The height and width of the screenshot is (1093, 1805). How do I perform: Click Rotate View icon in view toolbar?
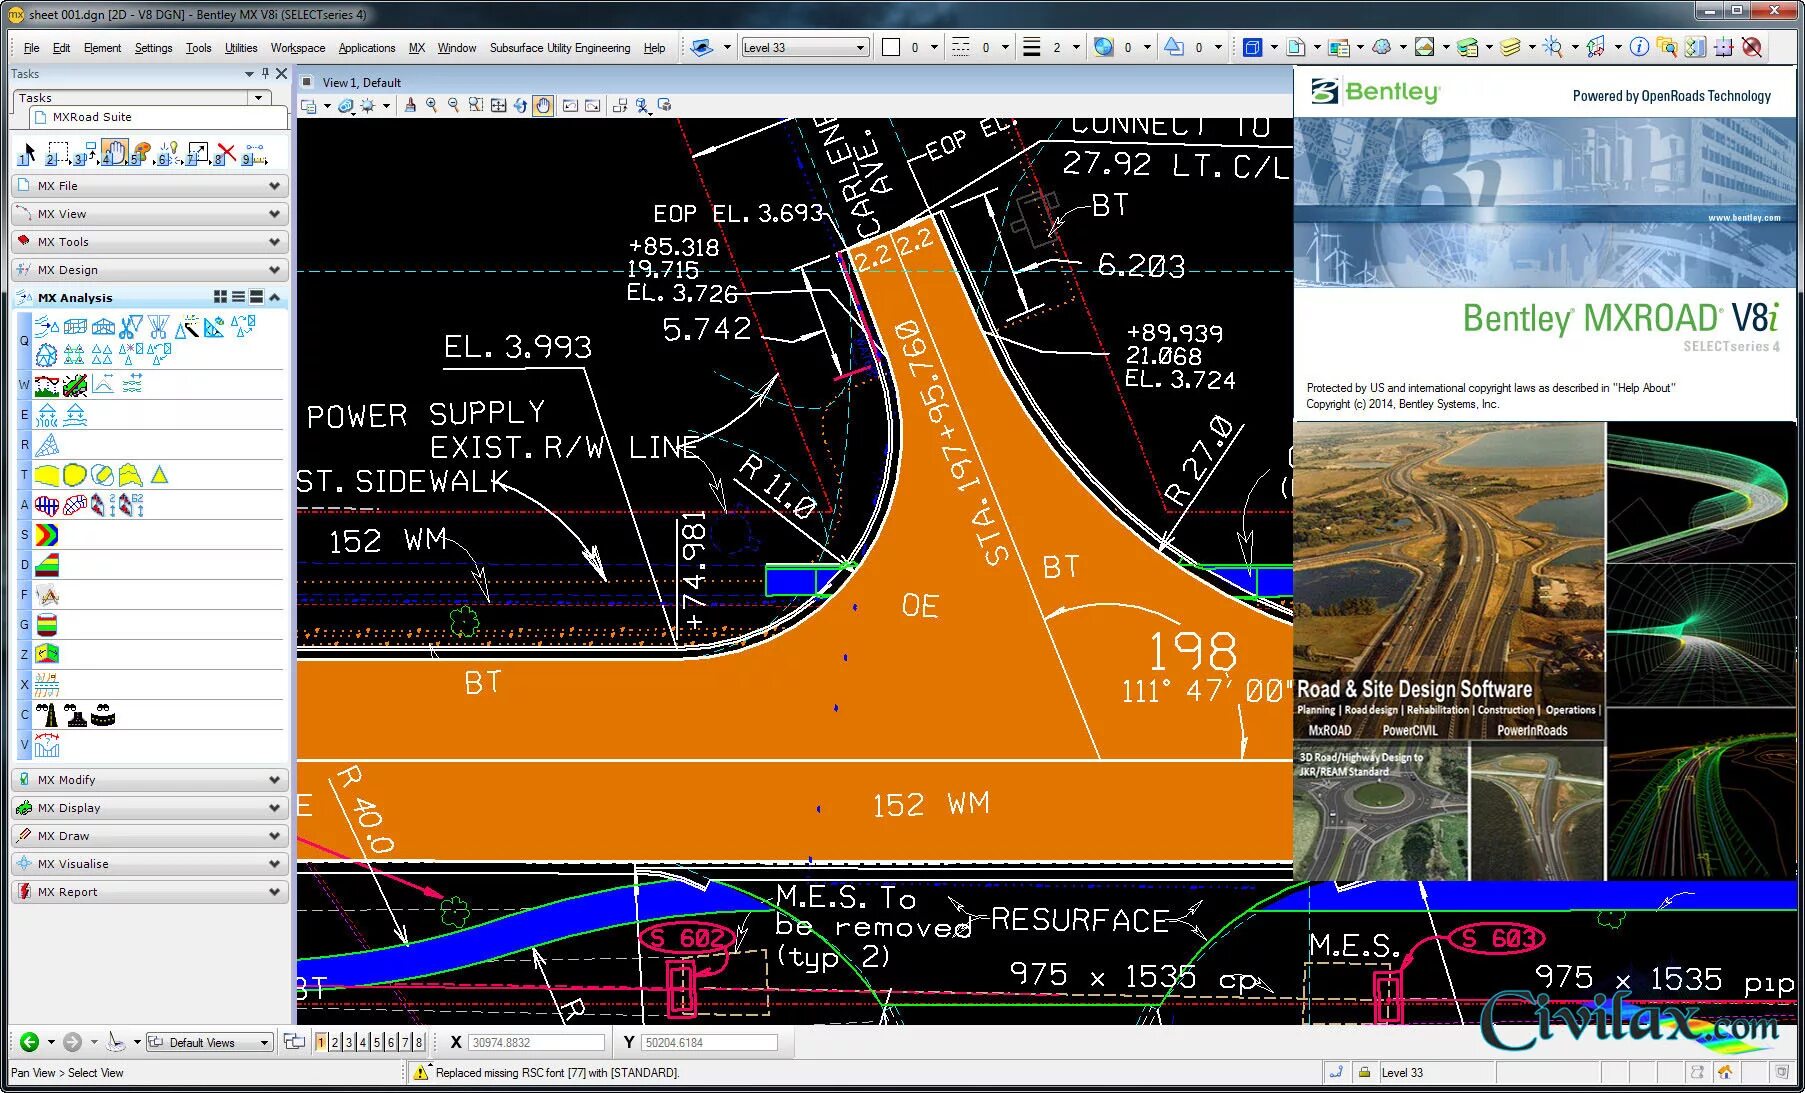[x=520, y=105]
